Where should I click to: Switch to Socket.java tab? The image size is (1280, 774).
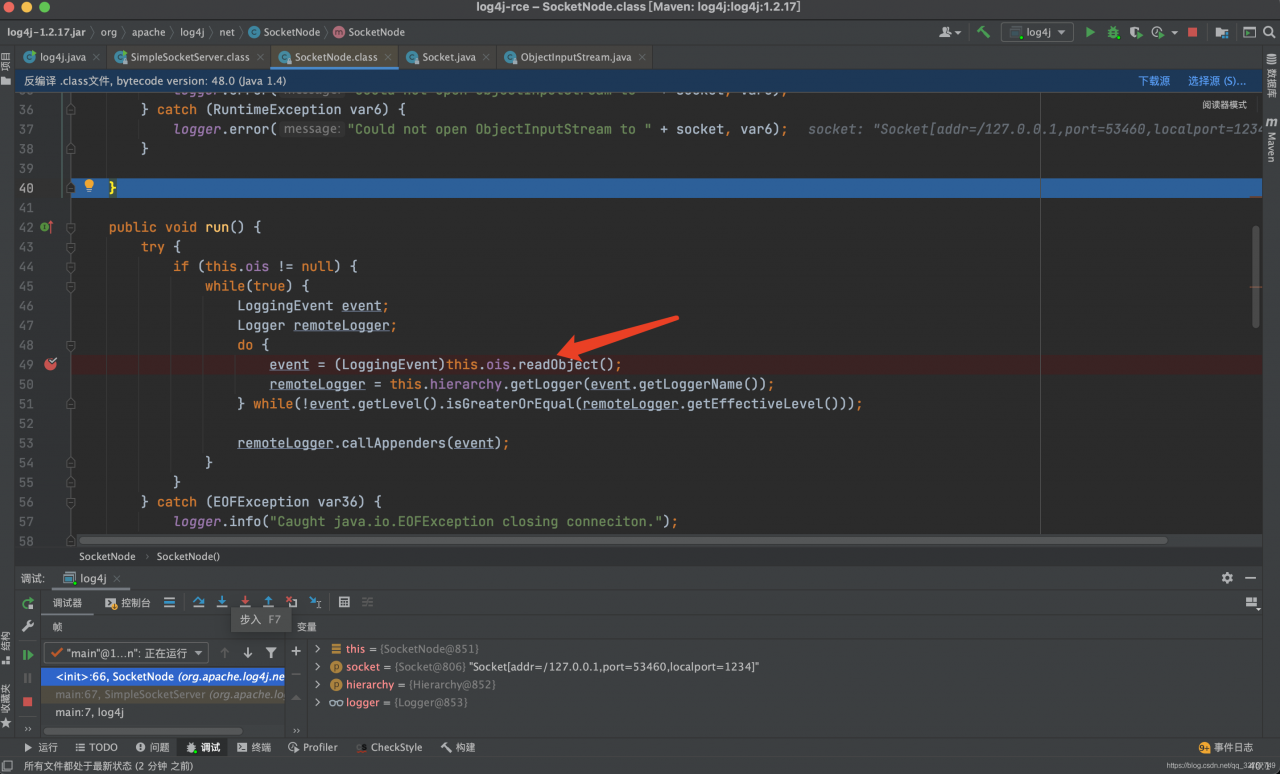click(x=448, y=57)
